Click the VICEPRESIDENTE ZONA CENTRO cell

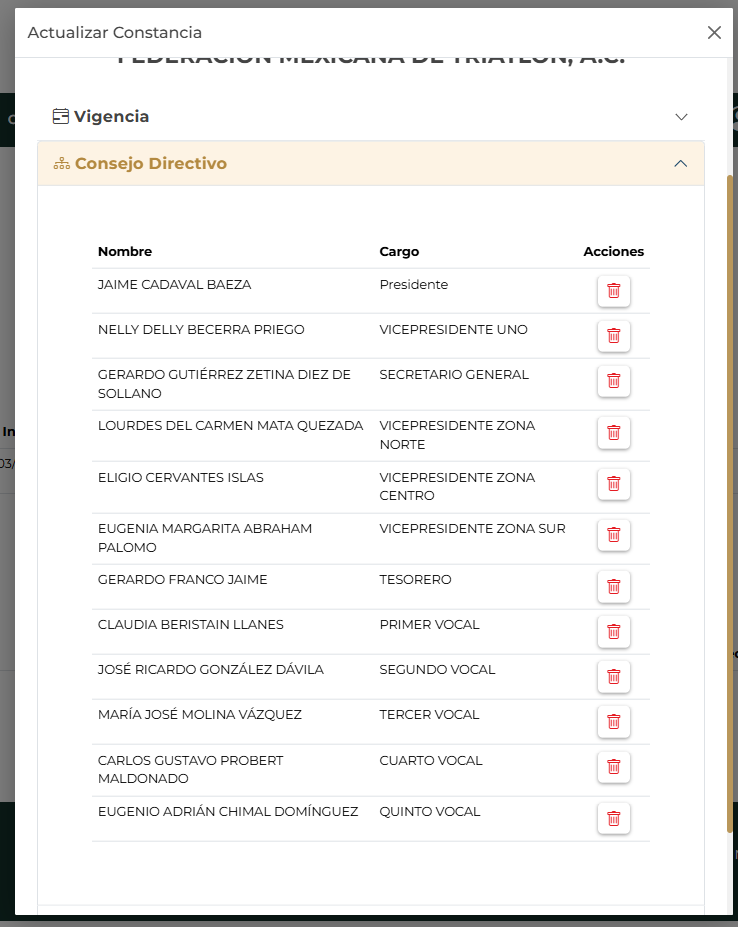coord(457,486)
